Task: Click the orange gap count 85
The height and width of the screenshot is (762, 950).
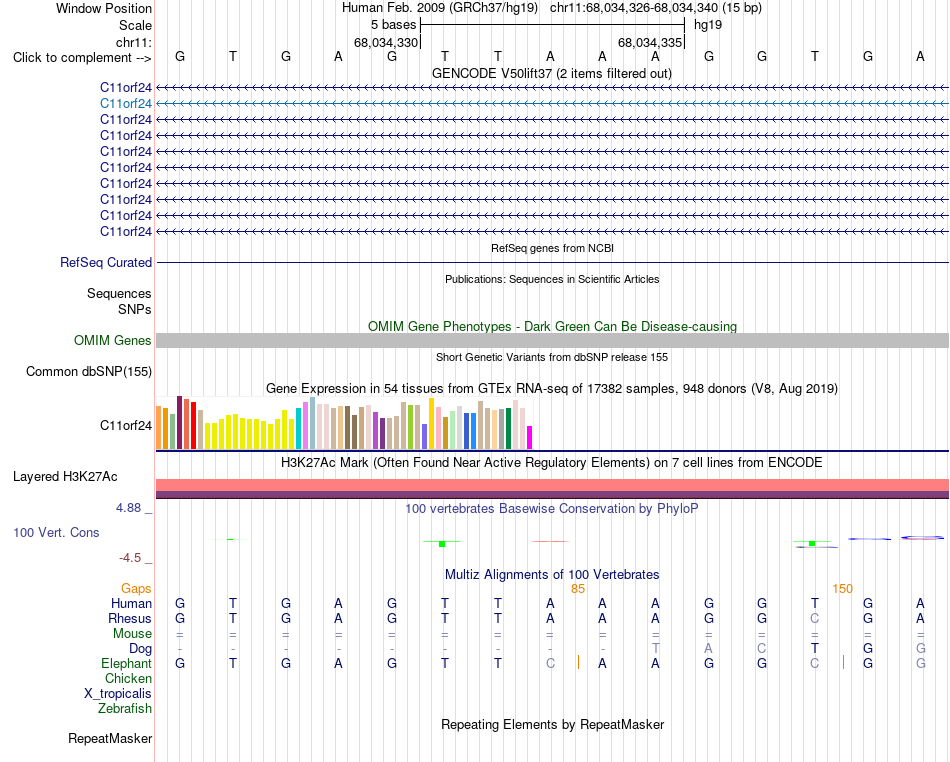Action: (577, 589)
